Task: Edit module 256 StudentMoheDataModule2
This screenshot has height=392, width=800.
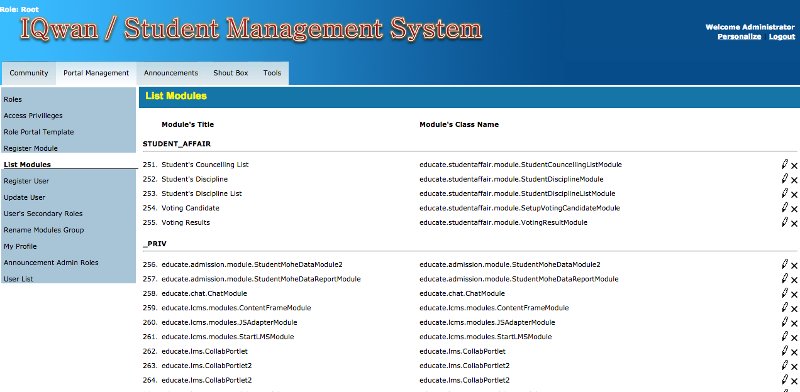Action: pos(785,264)
